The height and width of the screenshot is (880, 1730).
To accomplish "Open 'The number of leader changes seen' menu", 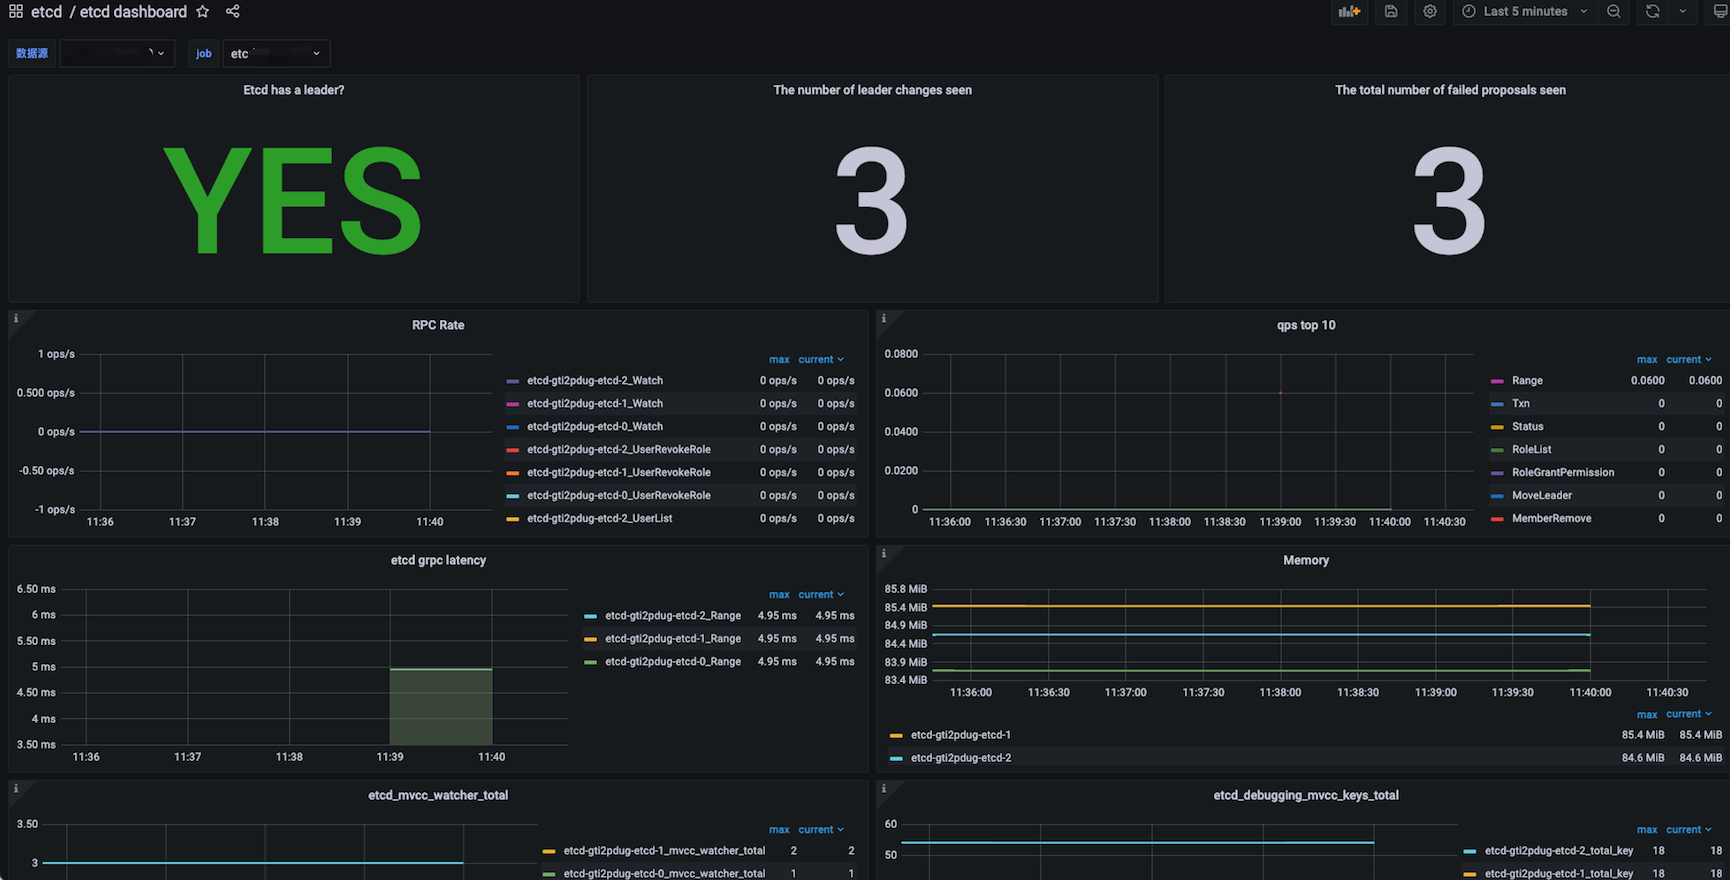I will (872, 90).
